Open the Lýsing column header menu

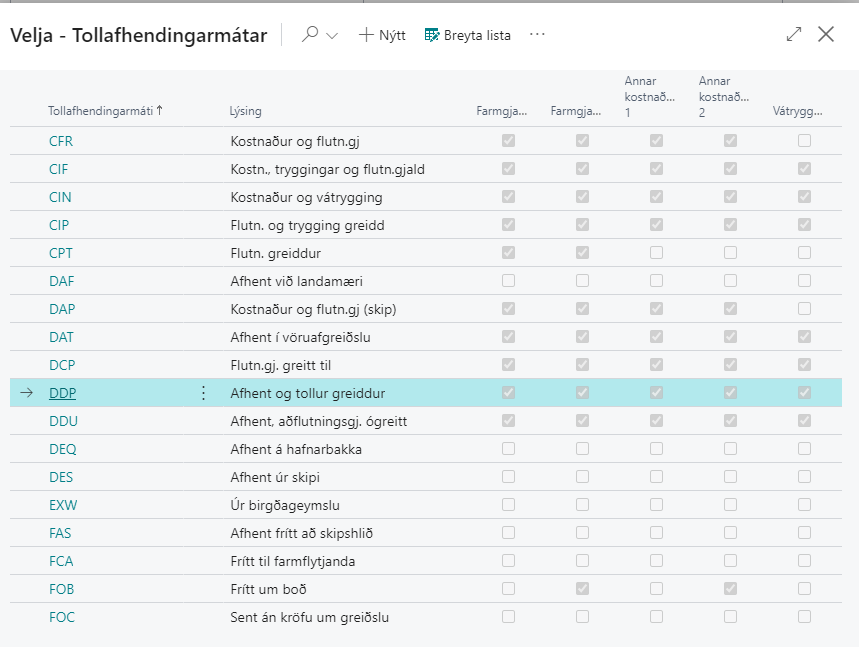pos(246,111)
